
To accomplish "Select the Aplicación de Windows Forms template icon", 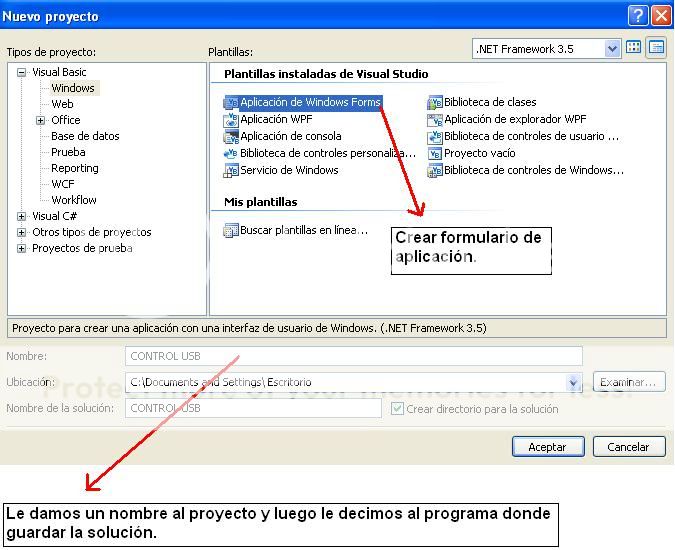I will point(231,102).
